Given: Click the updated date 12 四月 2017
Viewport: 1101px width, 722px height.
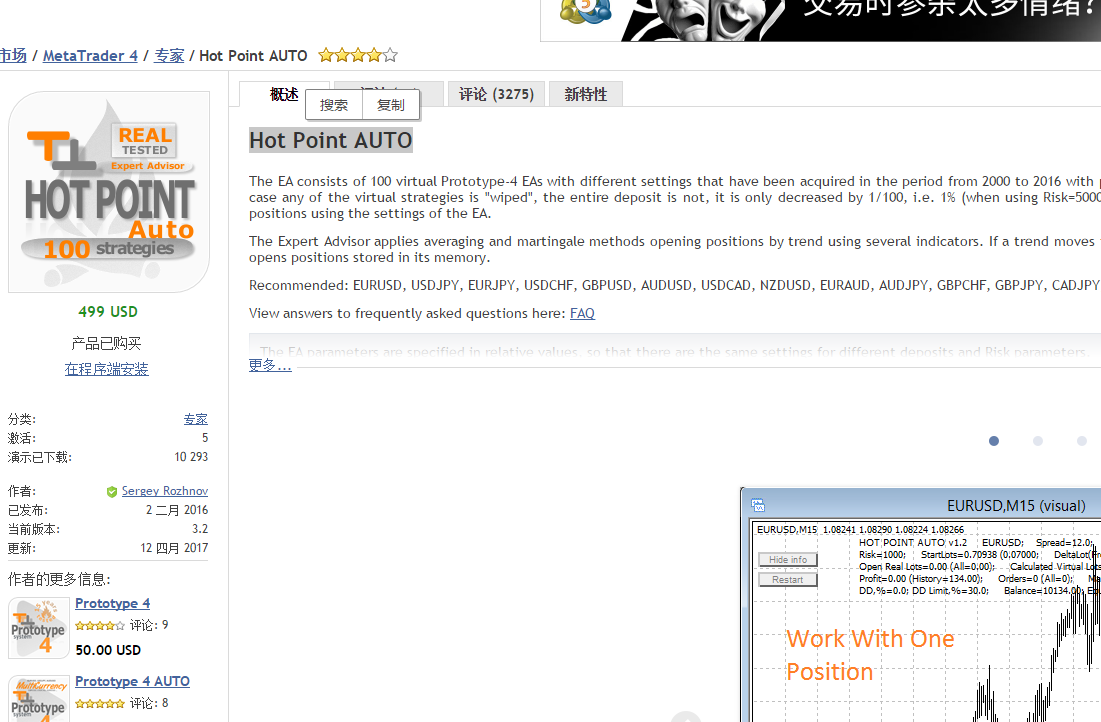Looking at the screenshot, I should [x=174, y=548].
